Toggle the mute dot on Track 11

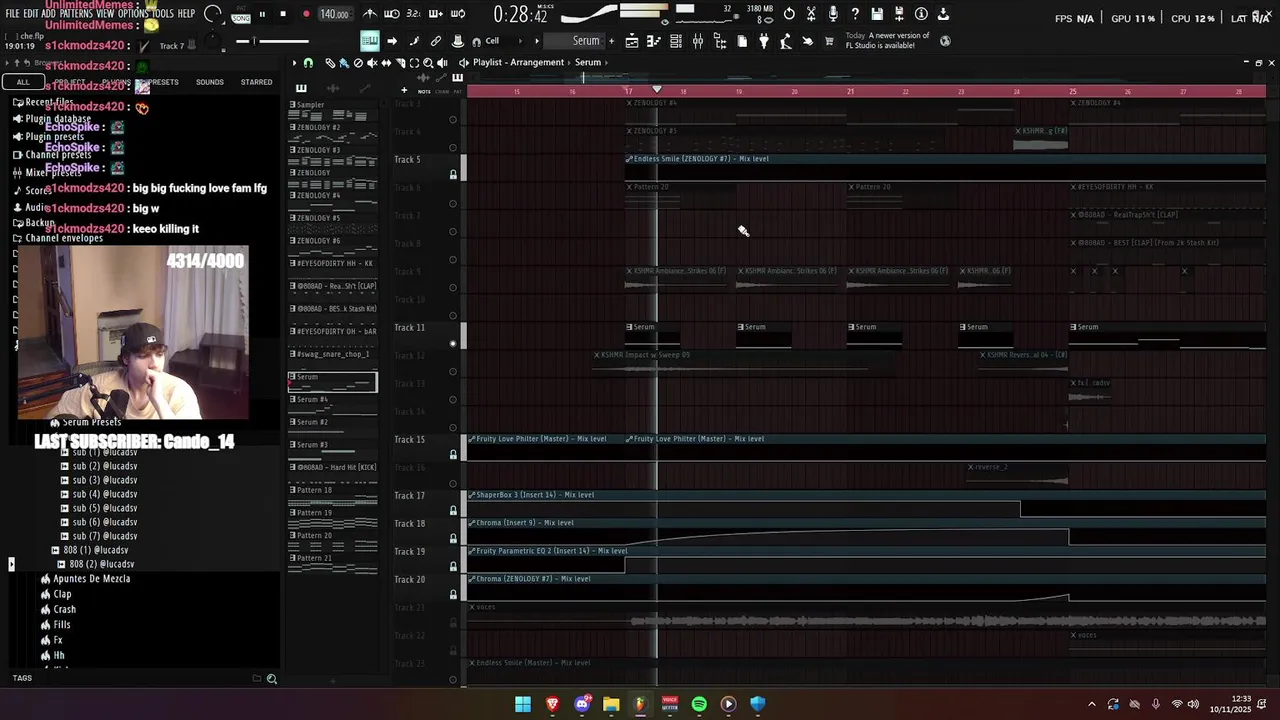pos(453,343)
